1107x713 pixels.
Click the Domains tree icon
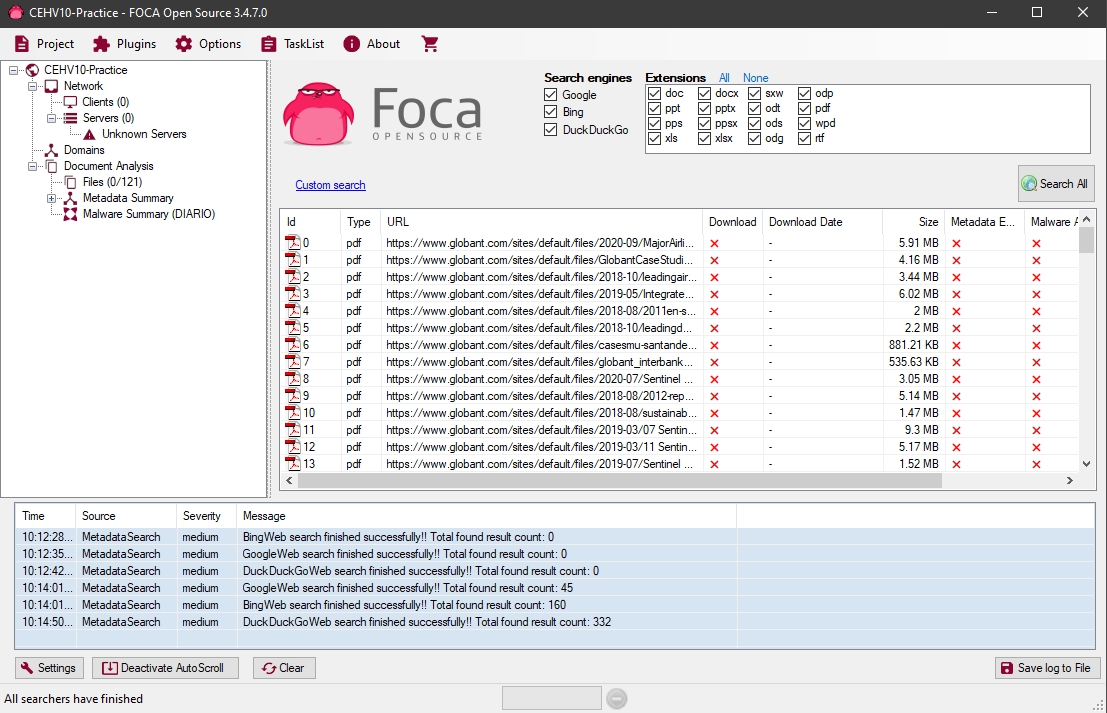pyautogui.click(x=52, y=150)
